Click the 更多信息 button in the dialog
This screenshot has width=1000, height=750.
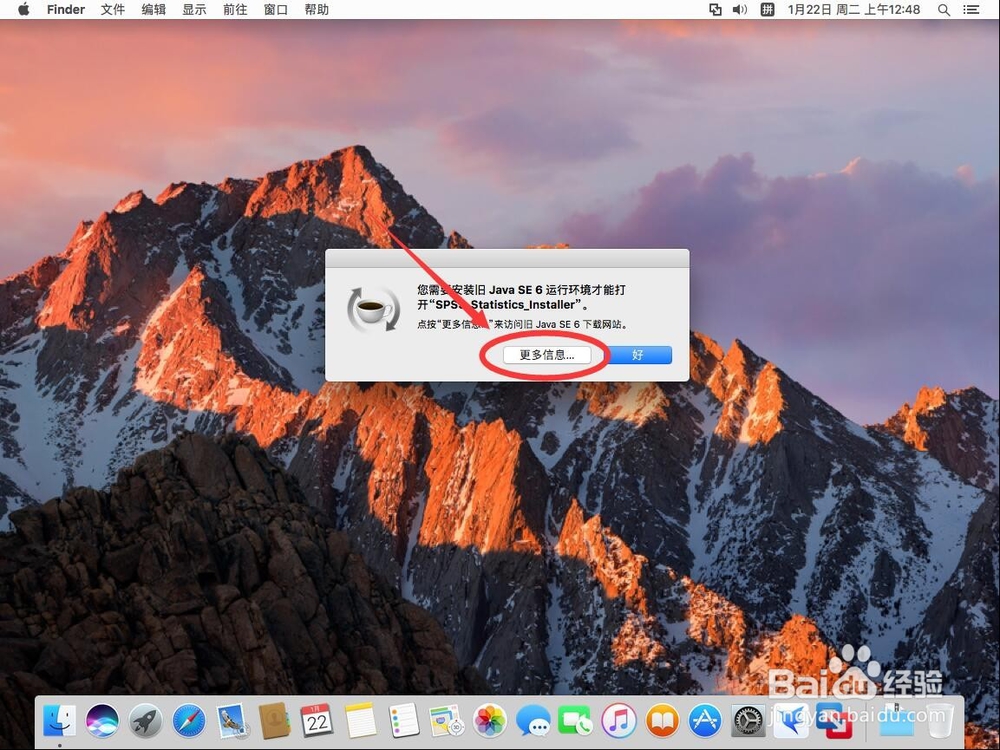pos(546,355)
